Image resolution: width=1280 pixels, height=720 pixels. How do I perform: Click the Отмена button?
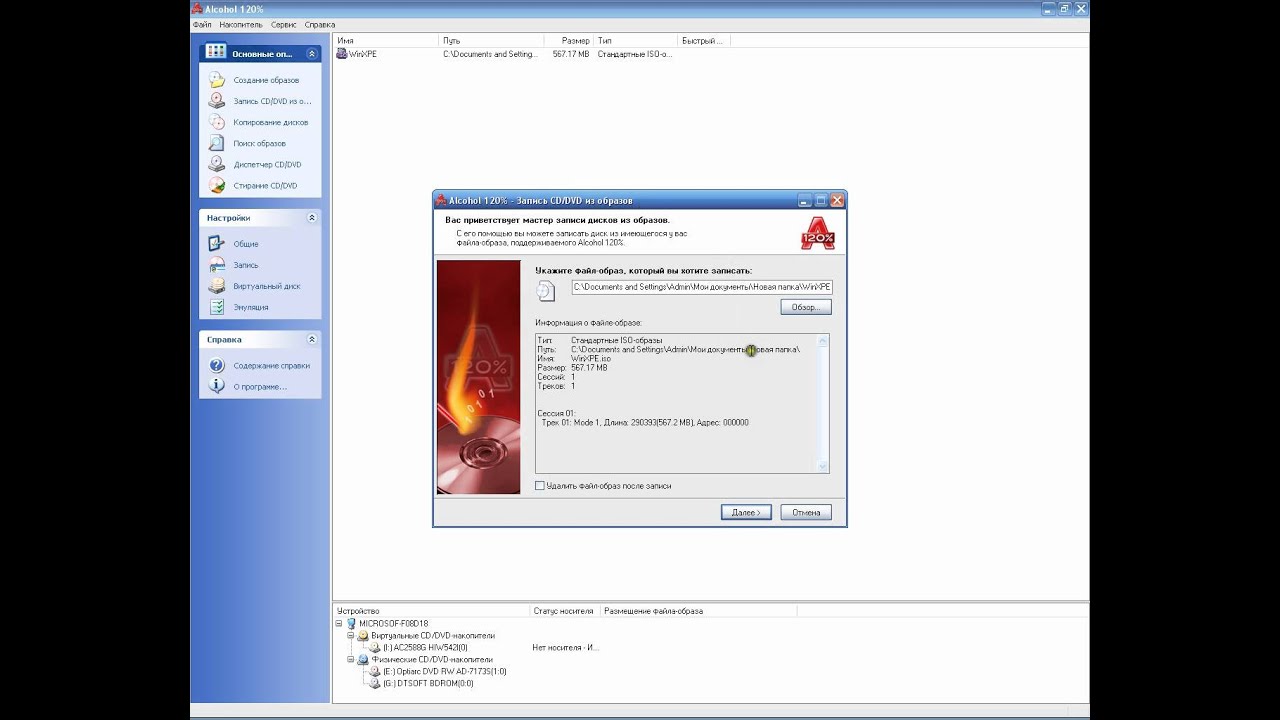pos(806,512)
